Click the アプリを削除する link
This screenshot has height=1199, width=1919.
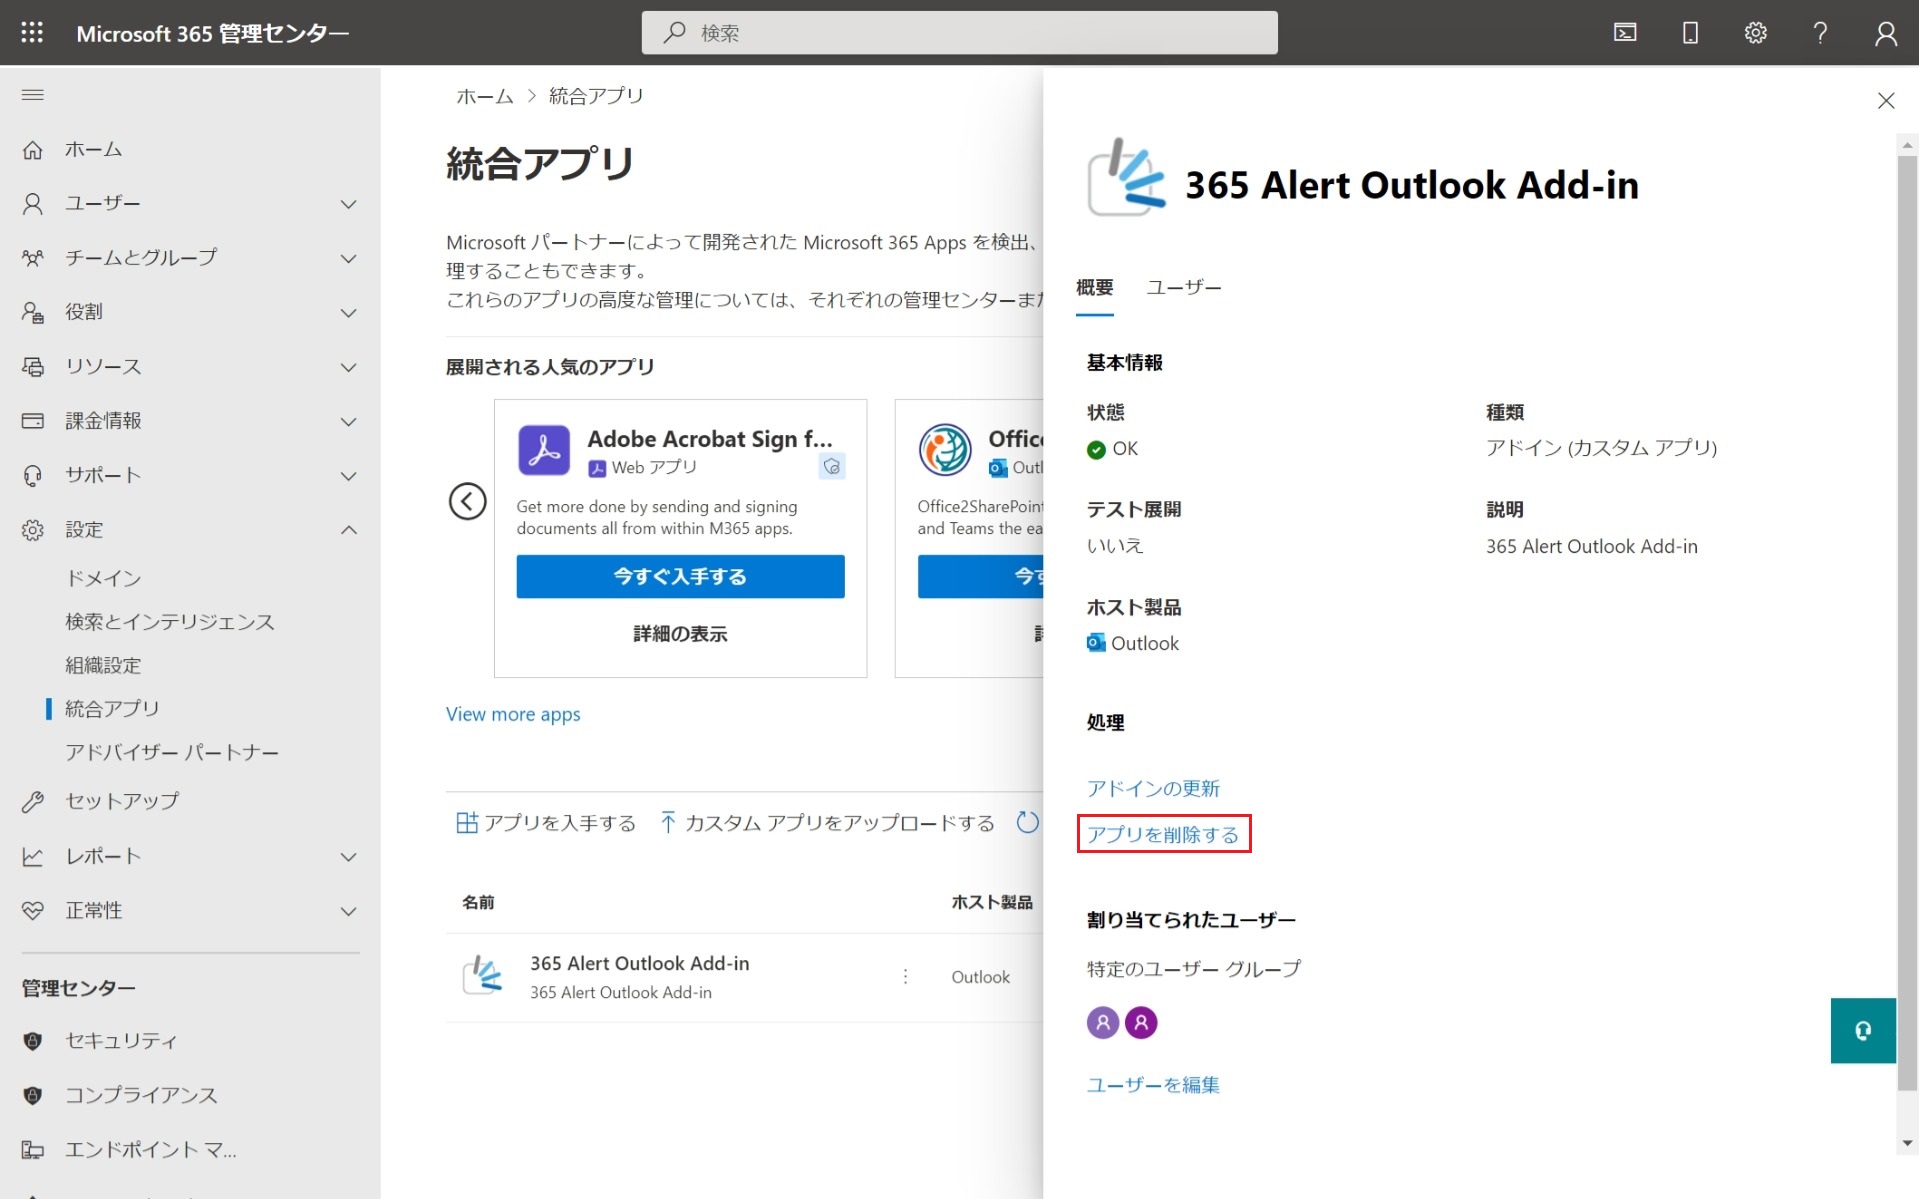click(x=1163, y=834)
